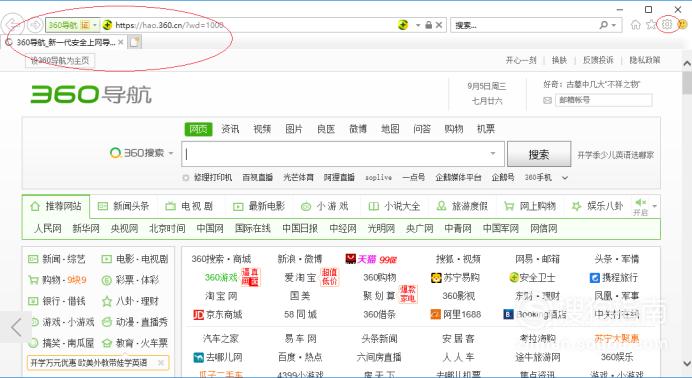Click the browser forward arrow button
This screenshot has height=378, width=692.
click(35, 25)
